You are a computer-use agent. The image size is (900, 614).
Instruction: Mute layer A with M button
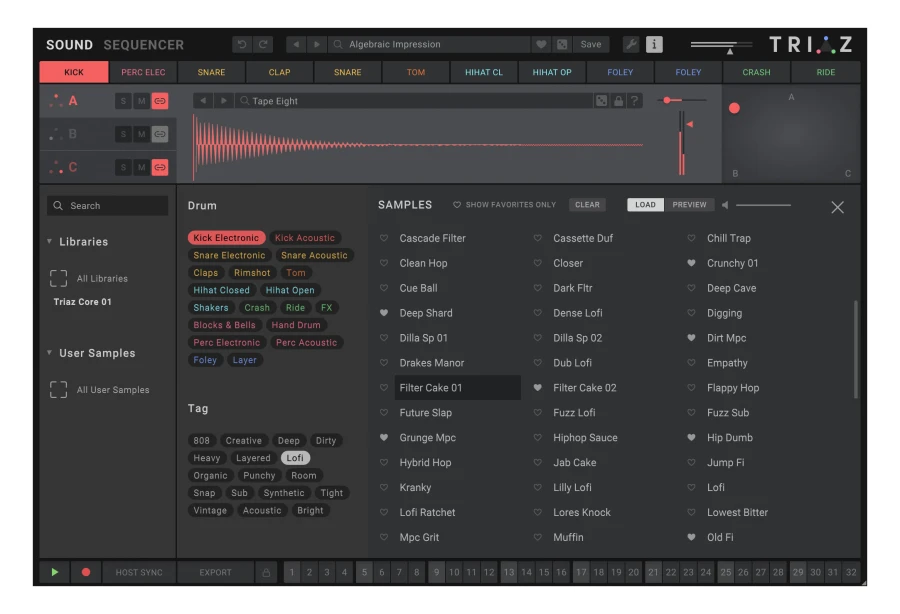(x=141, y=101)
